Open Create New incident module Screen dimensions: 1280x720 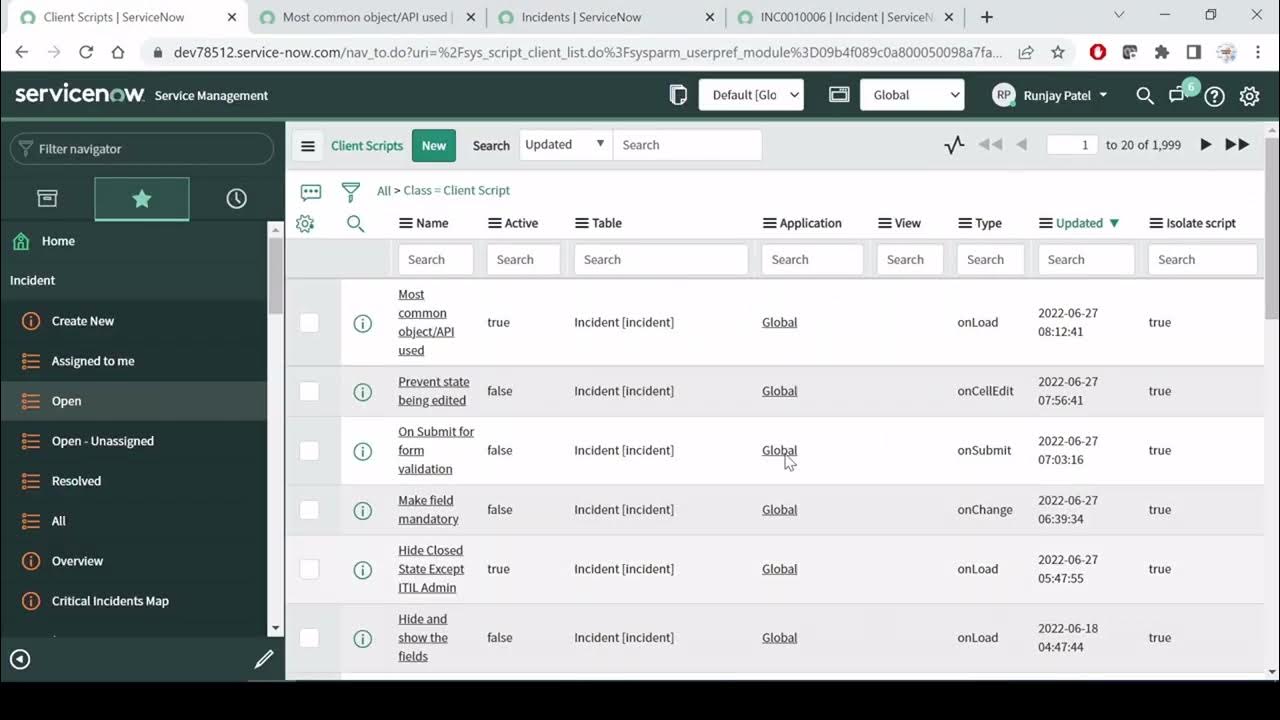(83, 321)
